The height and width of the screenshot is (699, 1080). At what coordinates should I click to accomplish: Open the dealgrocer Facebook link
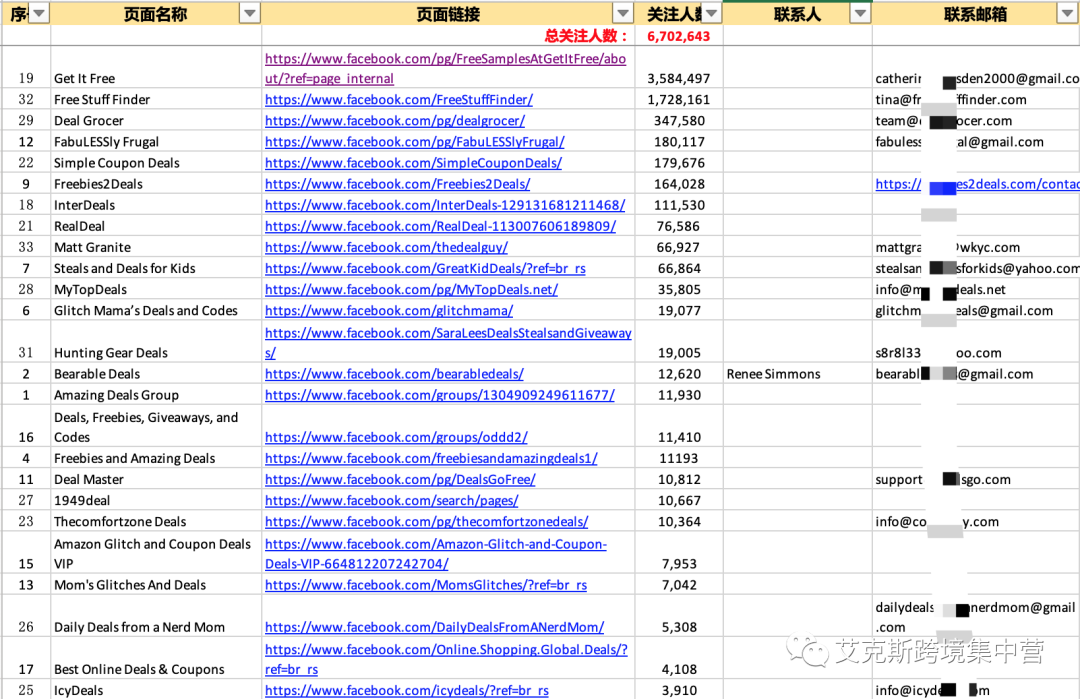click(395, 121)
